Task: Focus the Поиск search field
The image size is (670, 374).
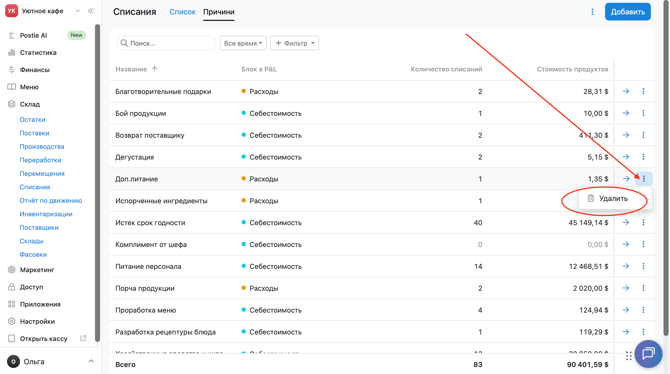Action: tap(166, 43)
